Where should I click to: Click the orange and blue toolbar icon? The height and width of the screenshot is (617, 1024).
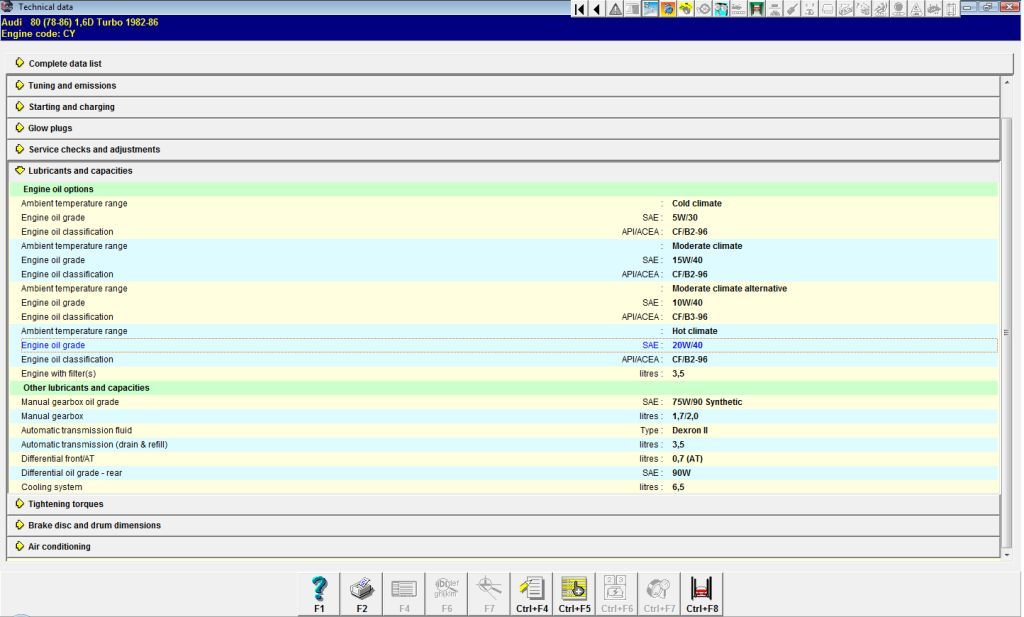click(668, 9)
